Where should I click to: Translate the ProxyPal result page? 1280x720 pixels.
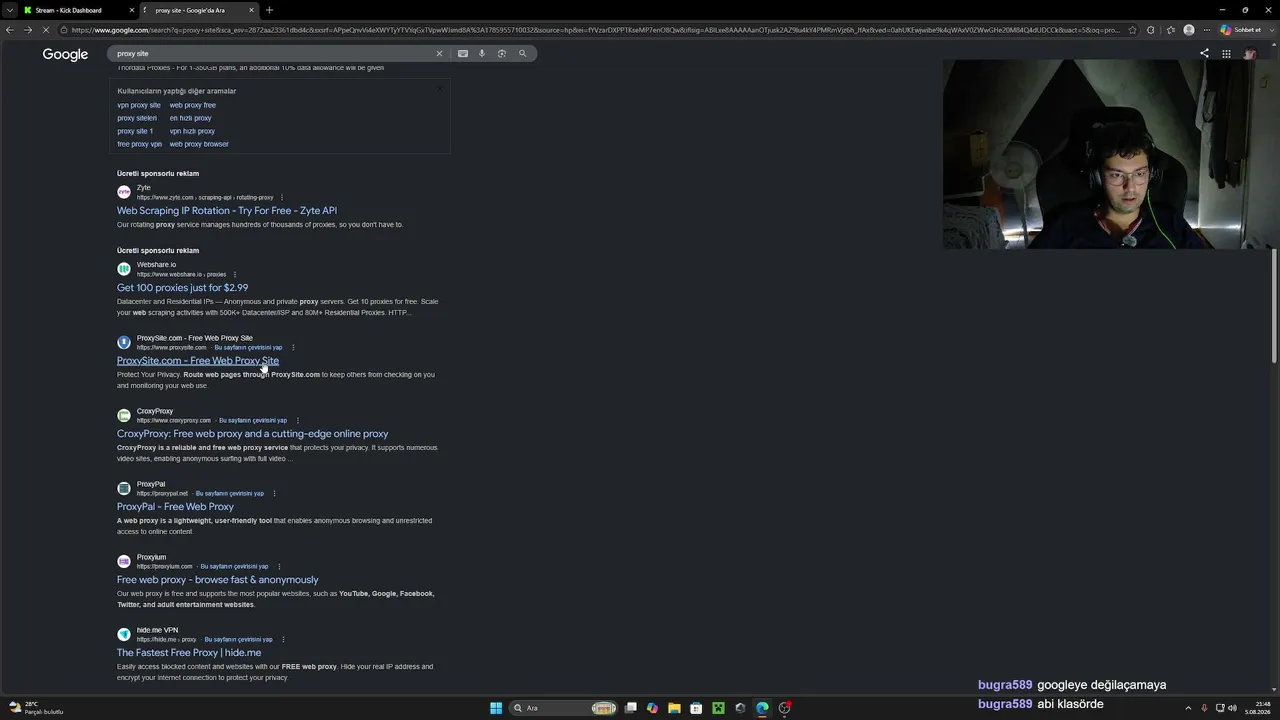(230, 493)
